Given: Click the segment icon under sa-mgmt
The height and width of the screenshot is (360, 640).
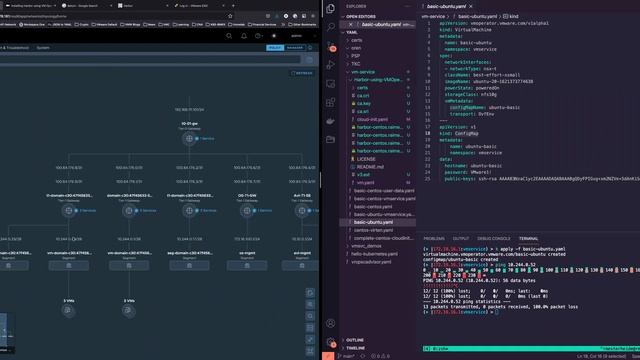Looking at the screenshot, I should pos(247,266).
